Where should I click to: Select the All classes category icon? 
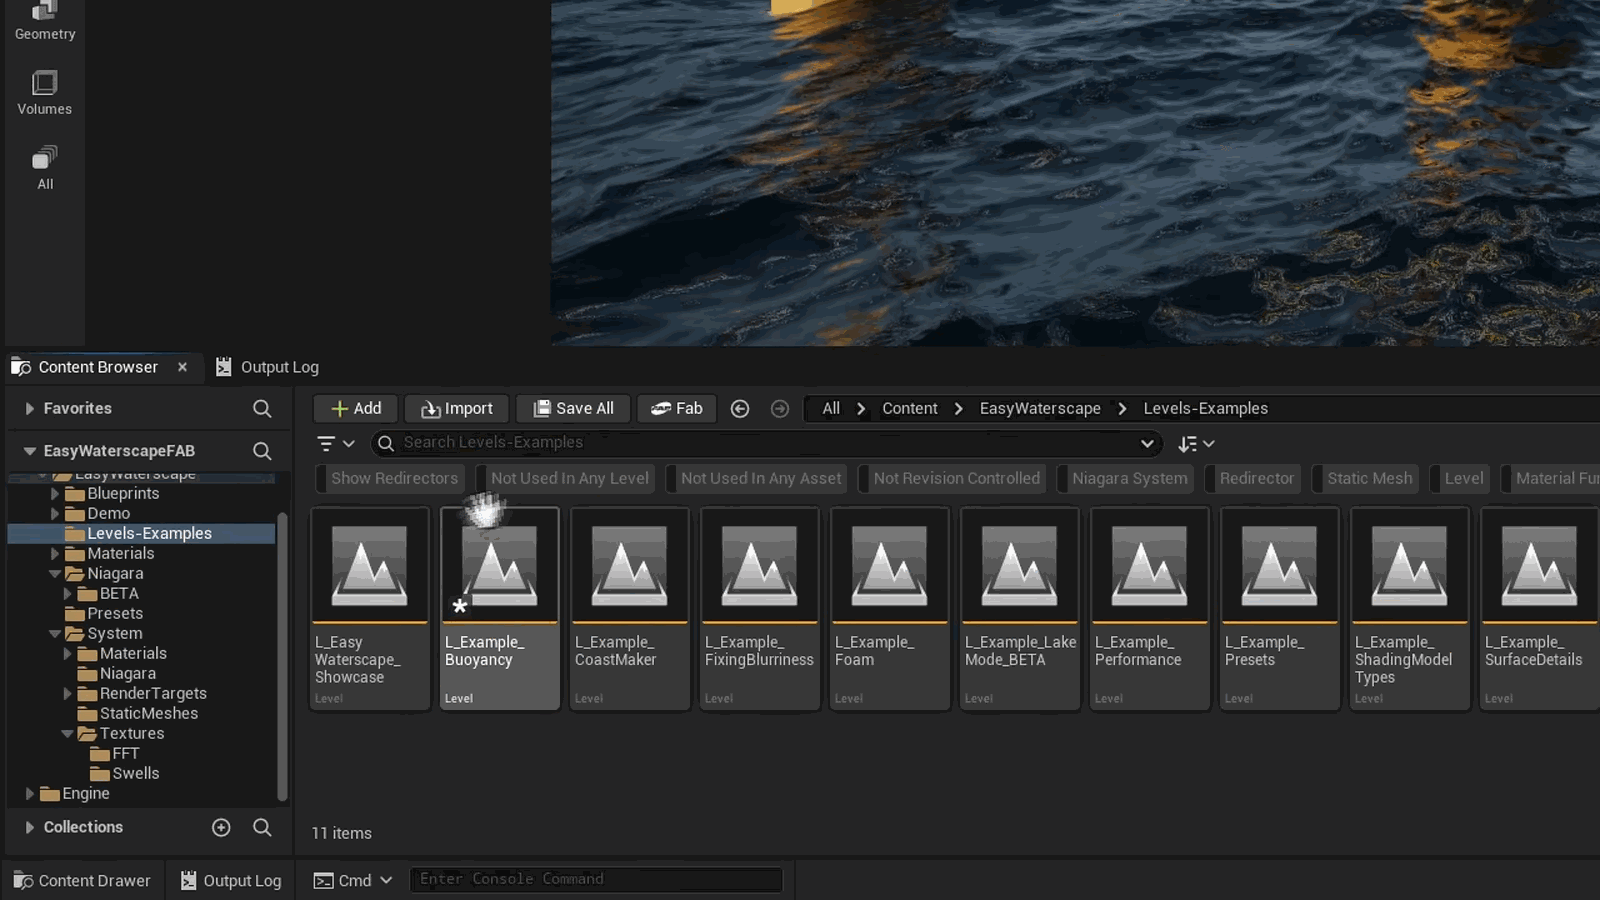[44, 168]
